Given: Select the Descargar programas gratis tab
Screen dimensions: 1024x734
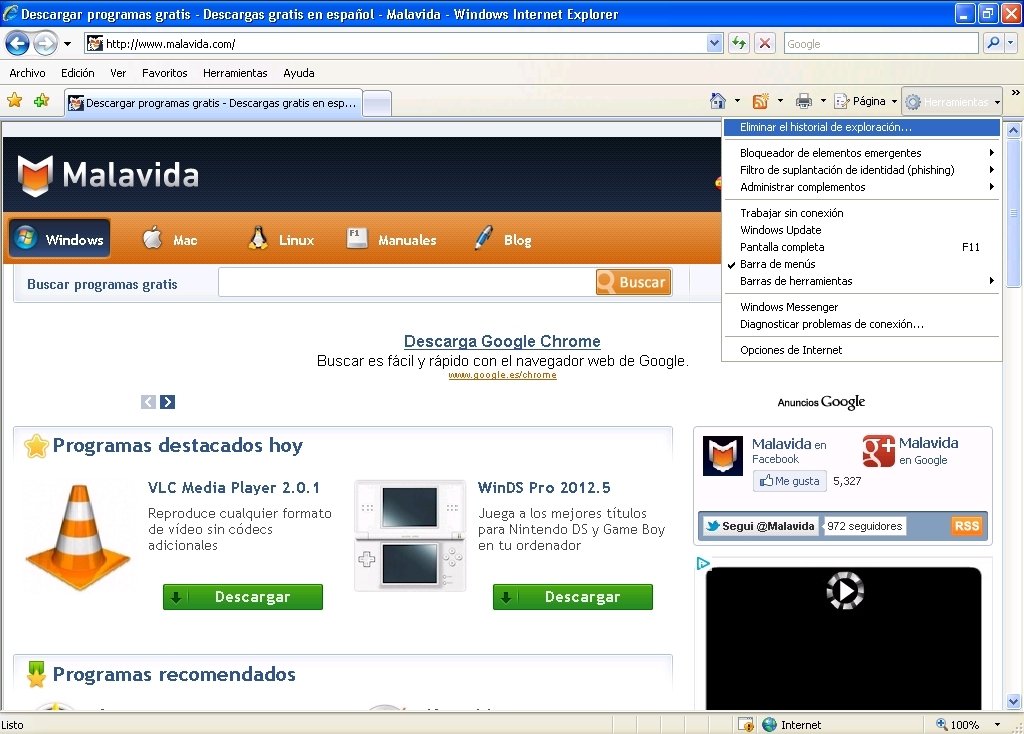Looking at the screenshot, I should pyautogui.click(x=214, y=103).
